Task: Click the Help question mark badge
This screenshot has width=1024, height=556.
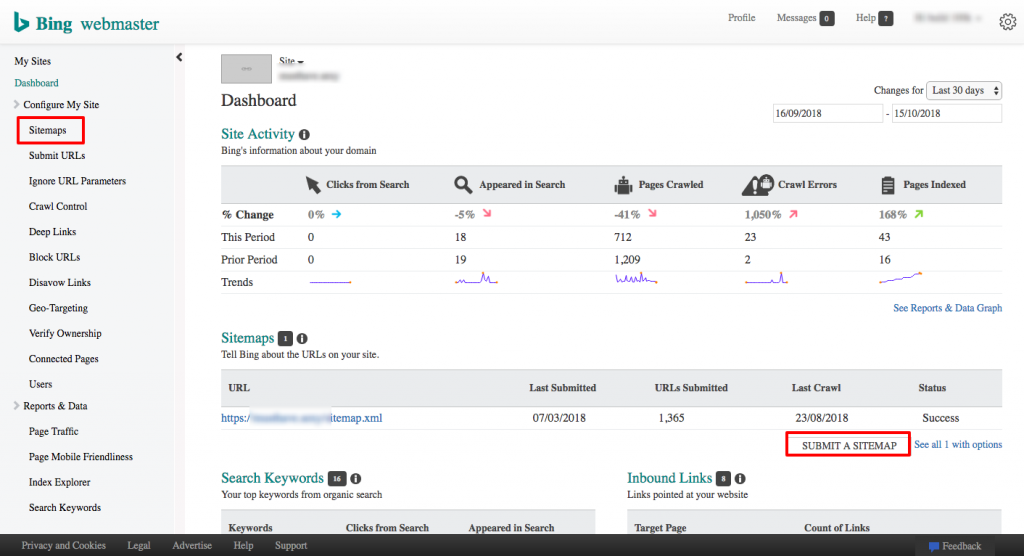Action: pyautogui.click(x=885, y=19)
